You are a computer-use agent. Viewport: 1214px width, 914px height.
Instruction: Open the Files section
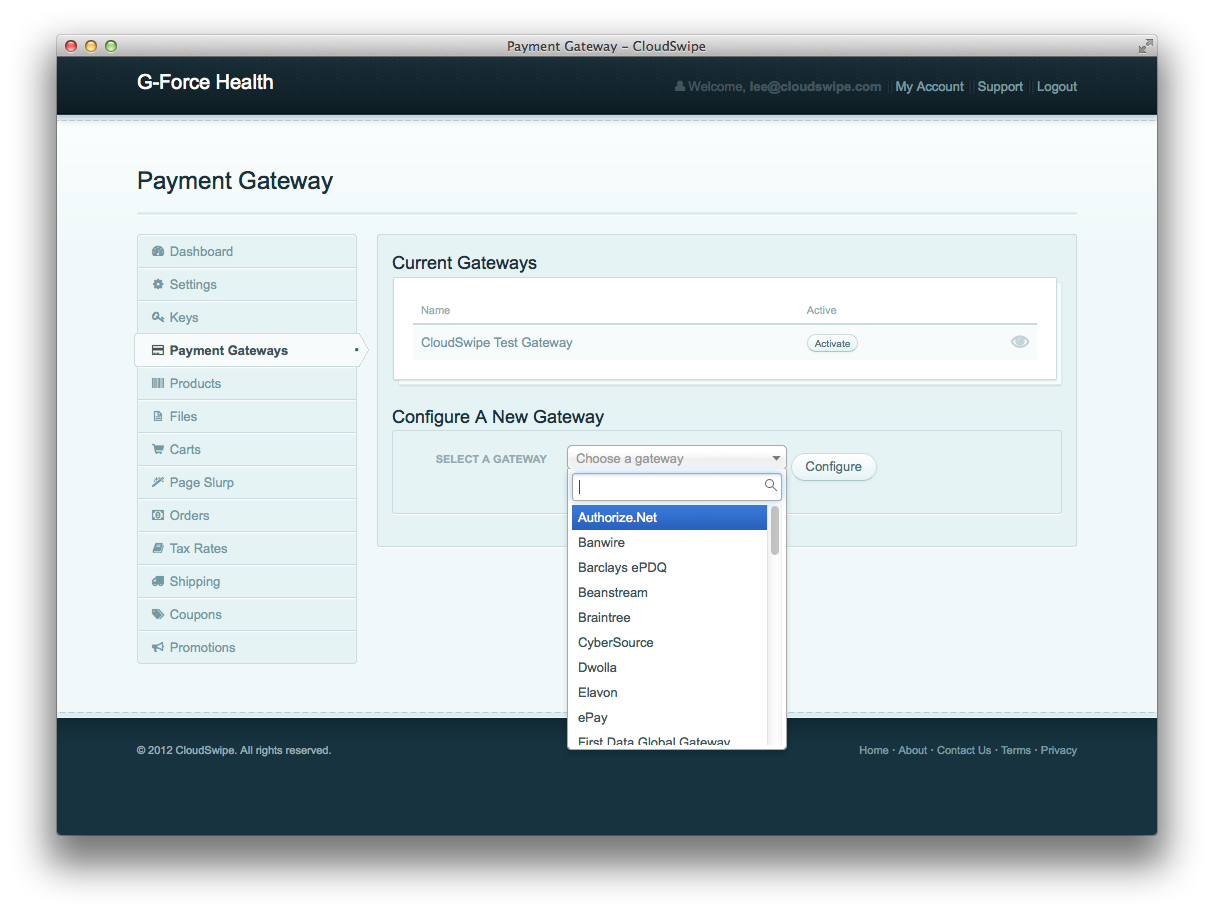[x=247, y=416]
